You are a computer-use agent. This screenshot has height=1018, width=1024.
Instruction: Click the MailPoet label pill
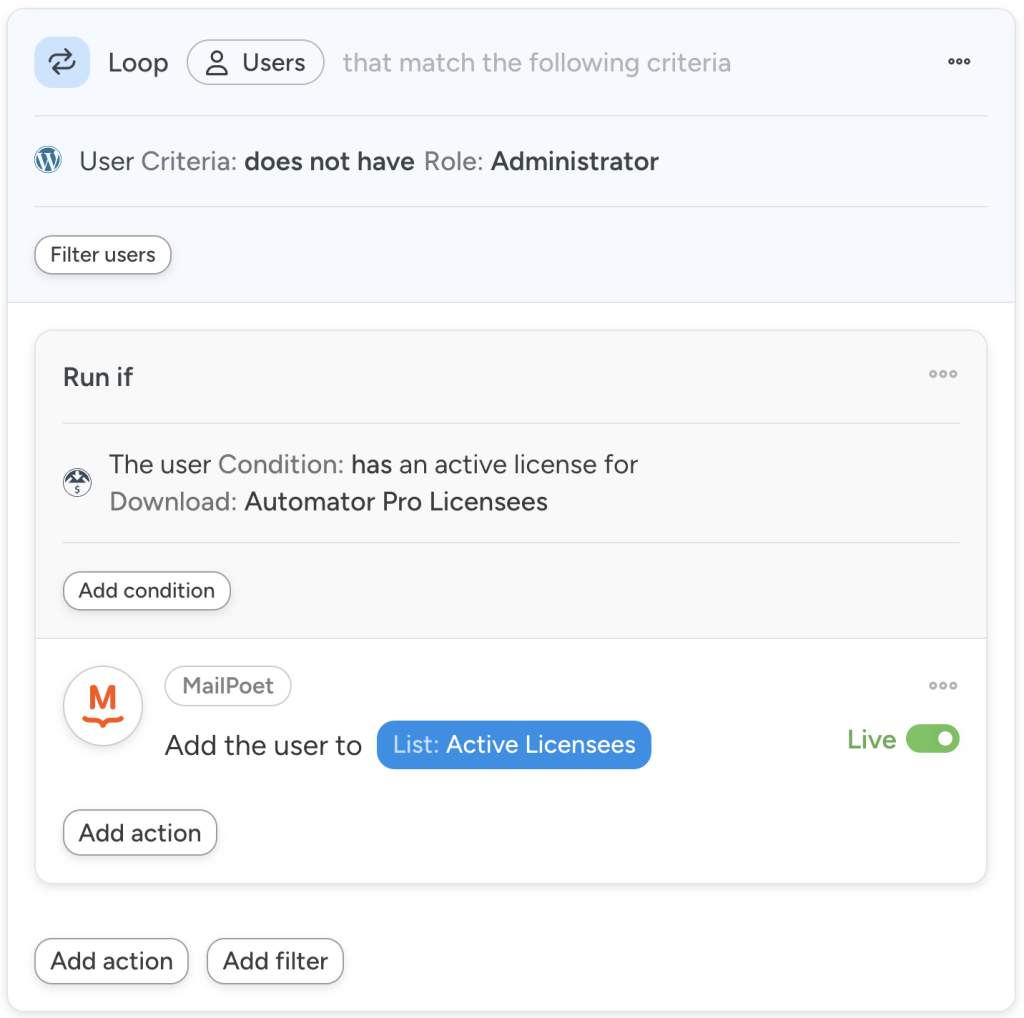point(227,686)
